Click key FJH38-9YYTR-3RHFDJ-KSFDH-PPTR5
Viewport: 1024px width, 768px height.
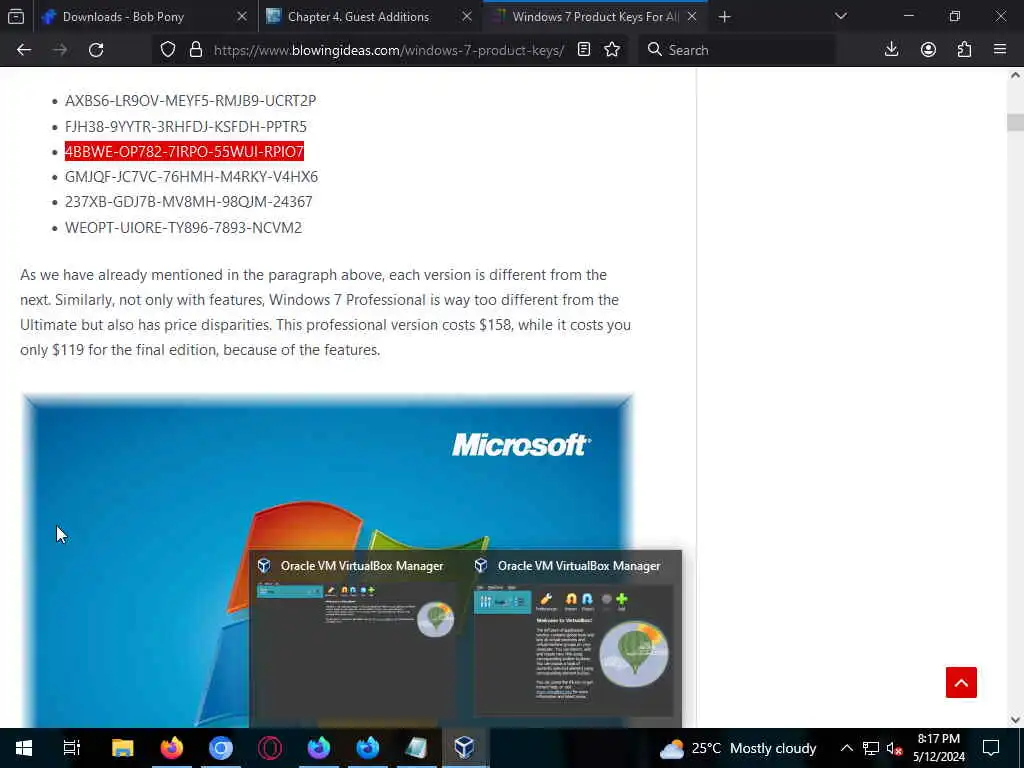185,126
